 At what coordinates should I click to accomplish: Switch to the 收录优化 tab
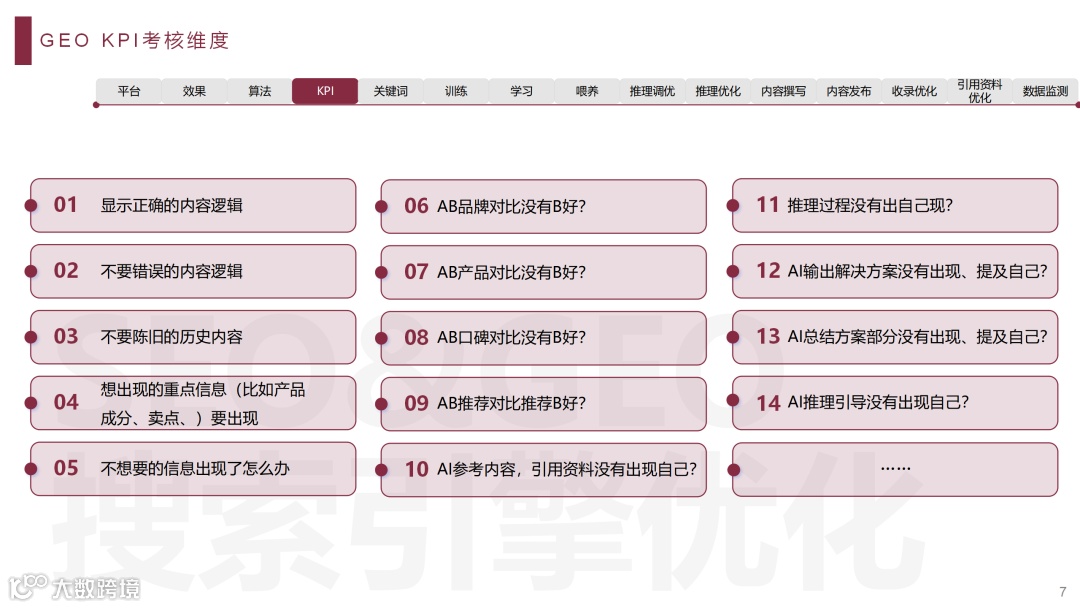(x=914, y=91)
